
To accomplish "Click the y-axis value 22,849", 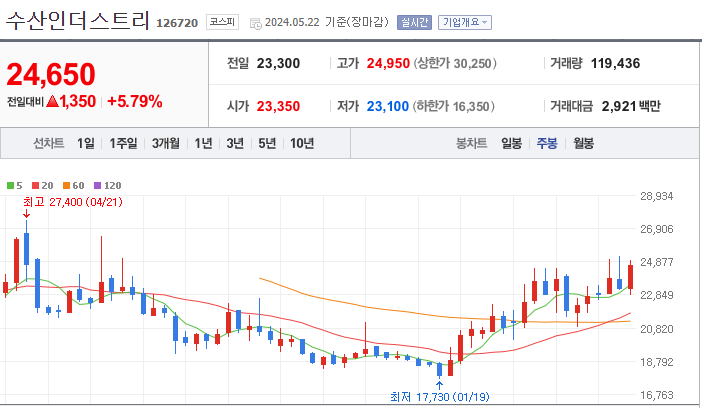I will (657, 295).
